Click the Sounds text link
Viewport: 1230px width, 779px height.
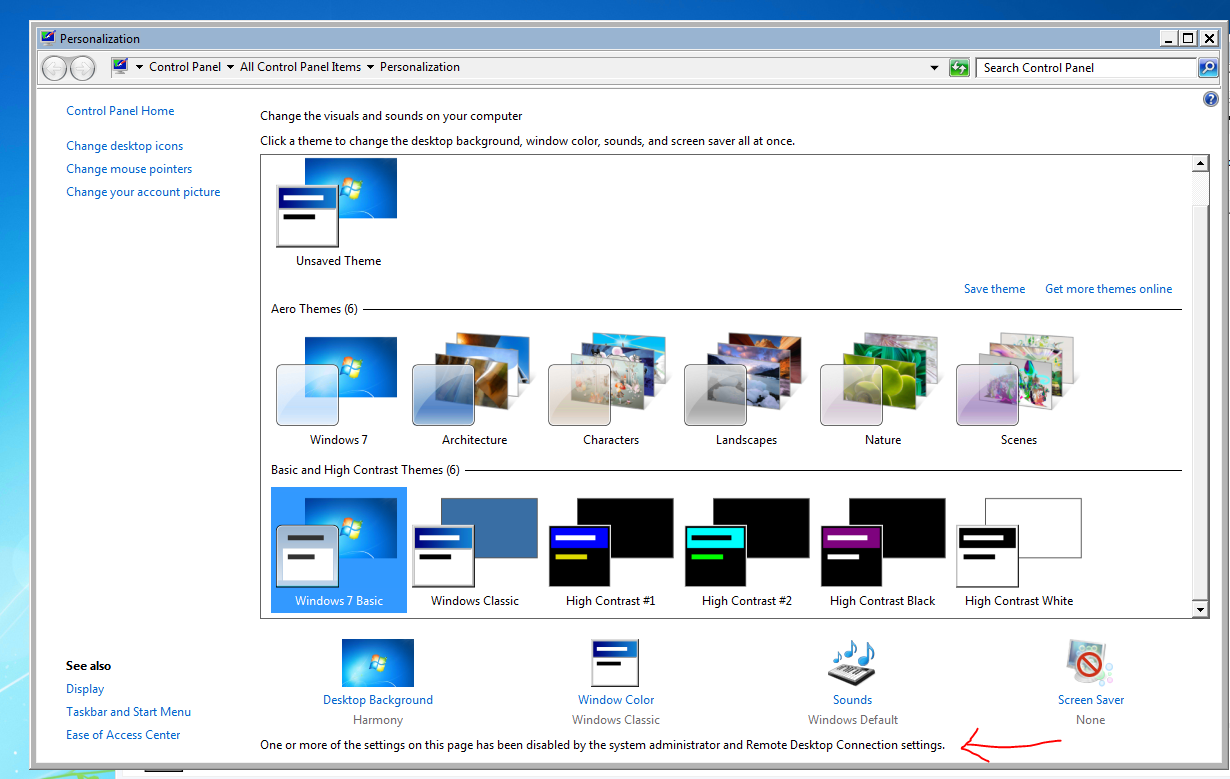click(x=852, y=700)
